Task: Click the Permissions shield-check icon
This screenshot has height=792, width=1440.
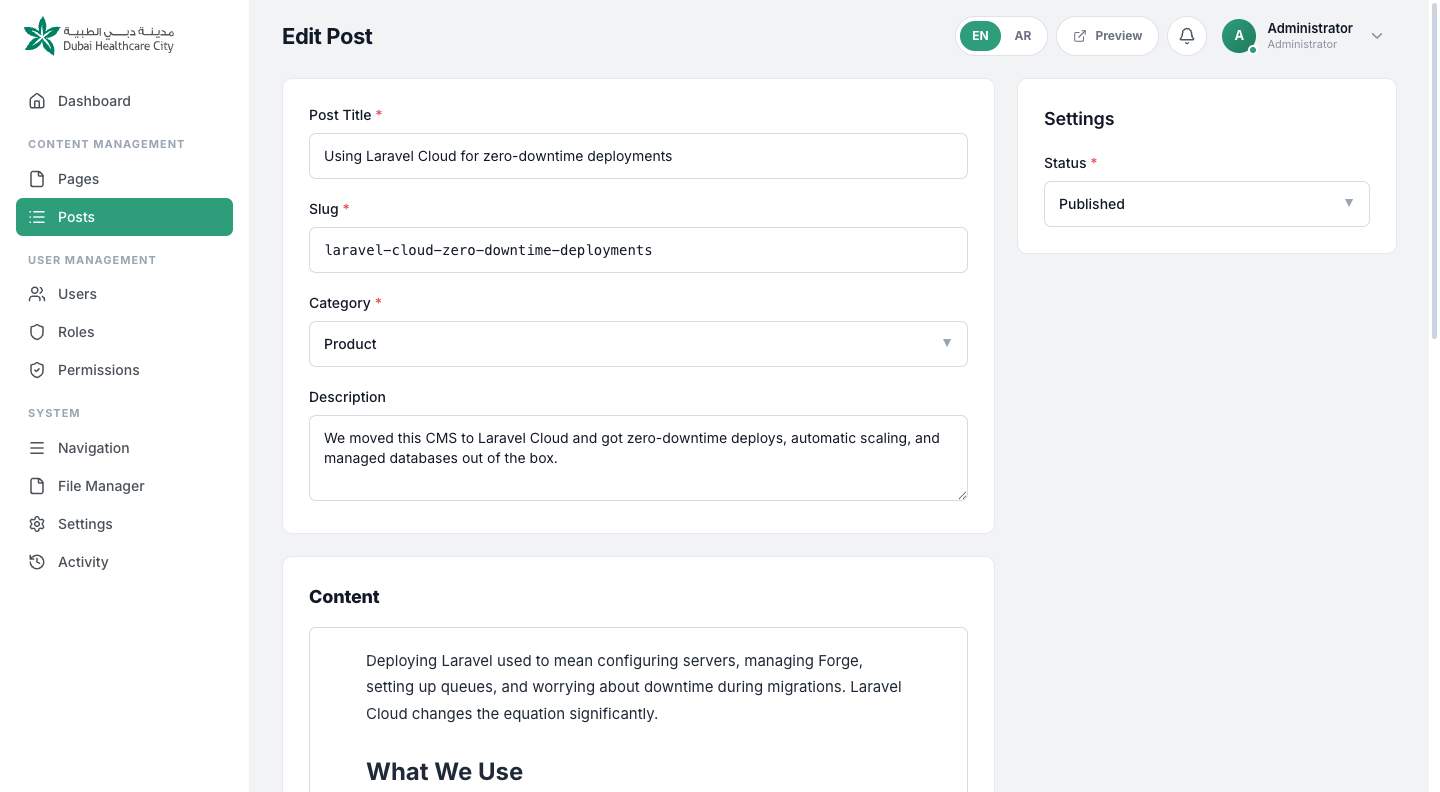Action: (x=37, y=370)
